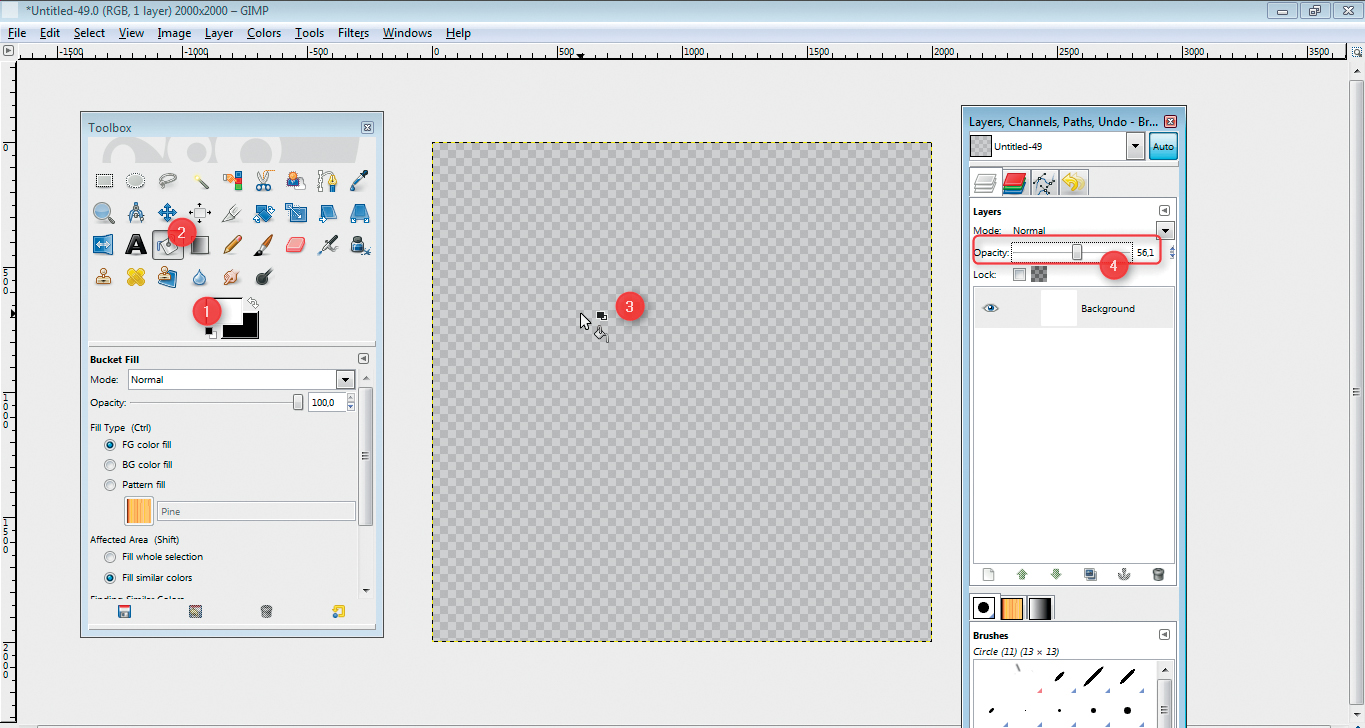Select the Ink tool
This screenshot has height=728, width=1365.
(x=360, y=245)
